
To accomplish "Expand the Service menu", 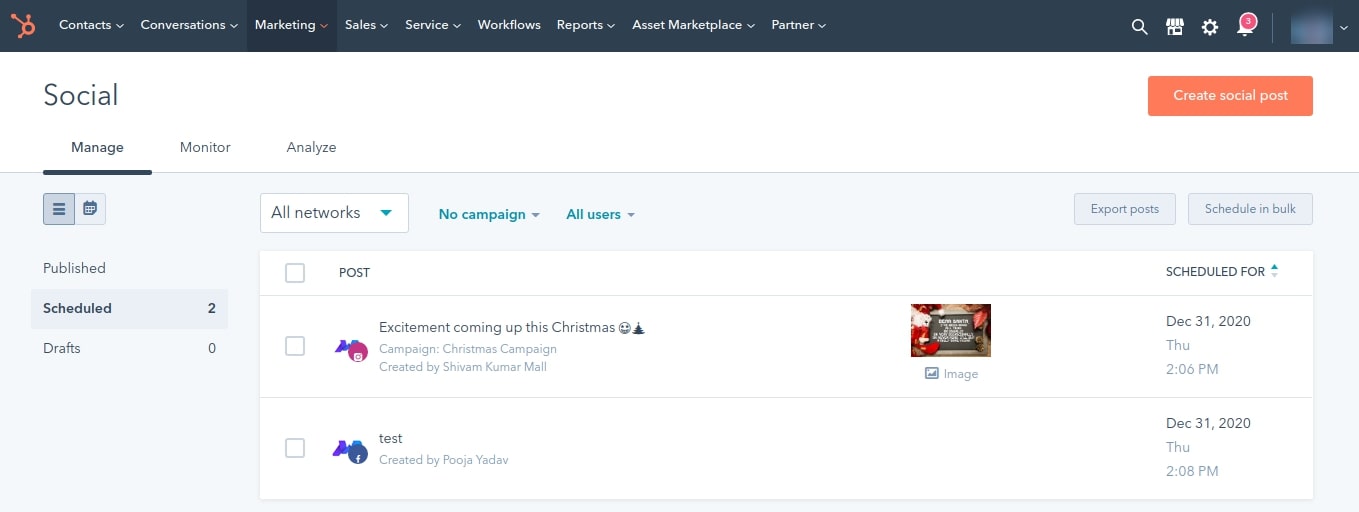I will pos(433,25).
